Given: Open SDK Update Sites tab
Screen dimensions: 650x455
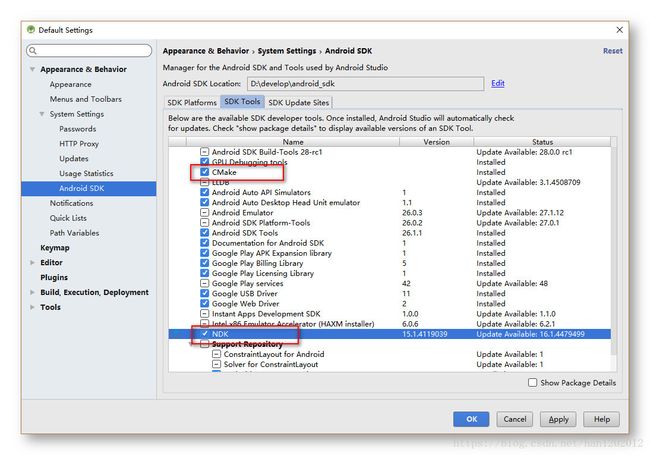Looking at the screenshot, I should pyautogui.click(x=298, y=102).
